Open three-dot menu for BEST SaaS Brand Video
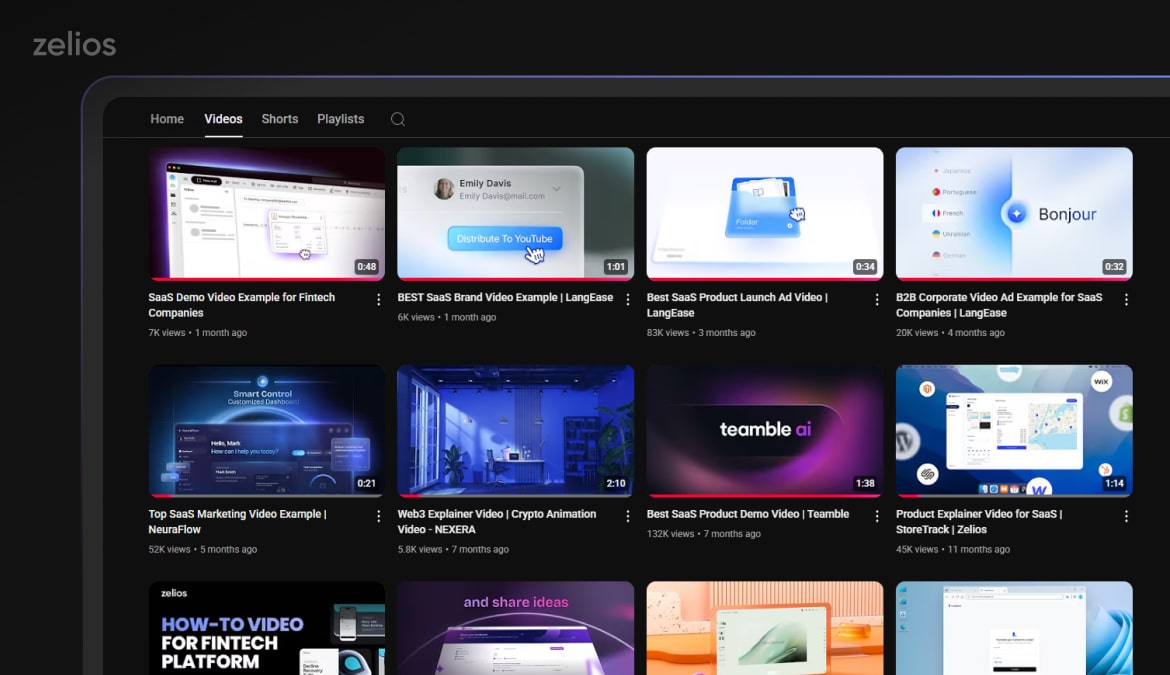 [x=628, y=299]
